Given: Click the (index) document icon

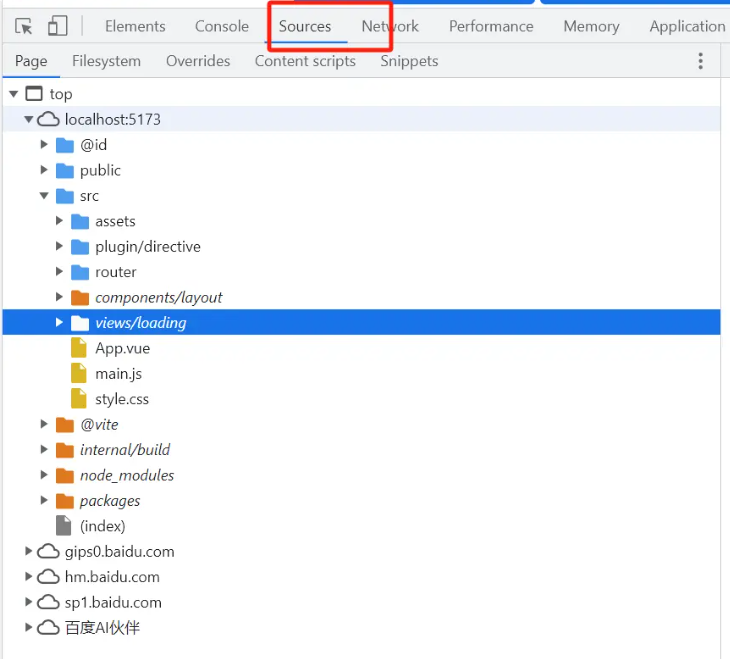Looking at the screenshot, I should (63, 526).
